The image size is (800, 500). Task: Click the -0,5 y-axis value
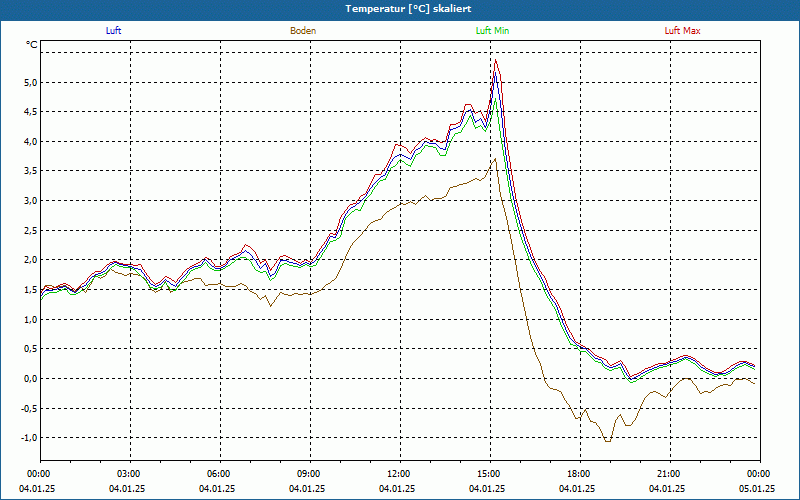click(x=29, y=408)
